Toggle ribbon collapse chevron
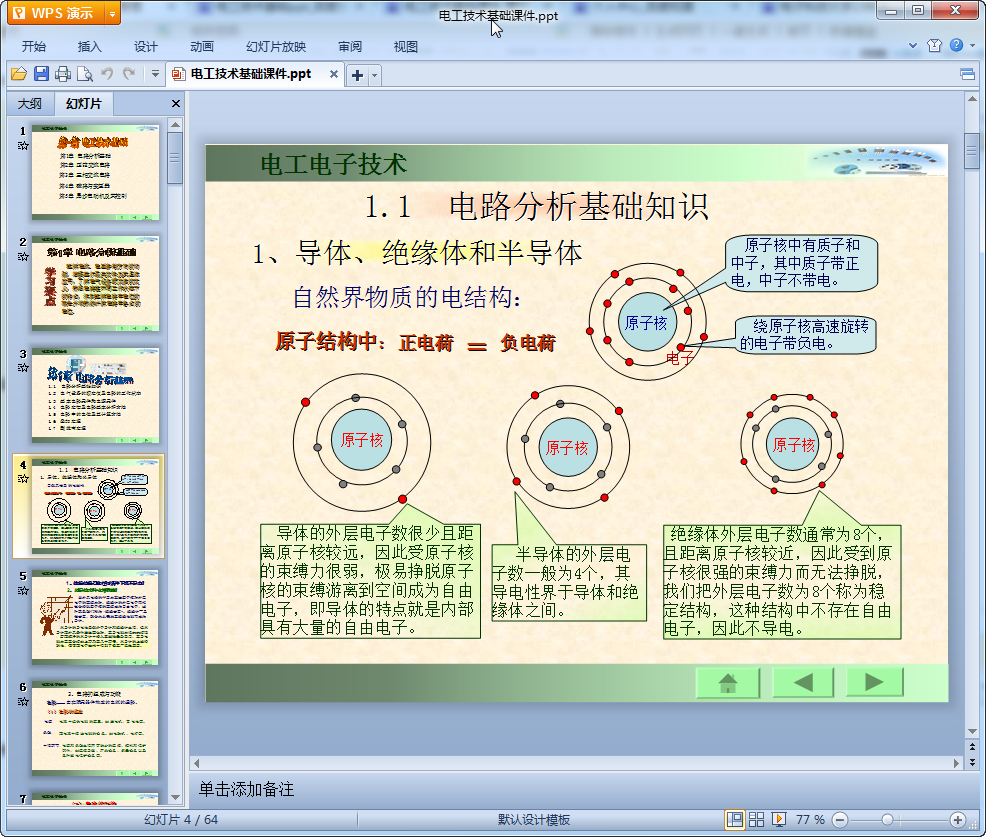Image resolution: width=986 pixels, height=837 pixels. pyautogui.click(x=913, y=45)
